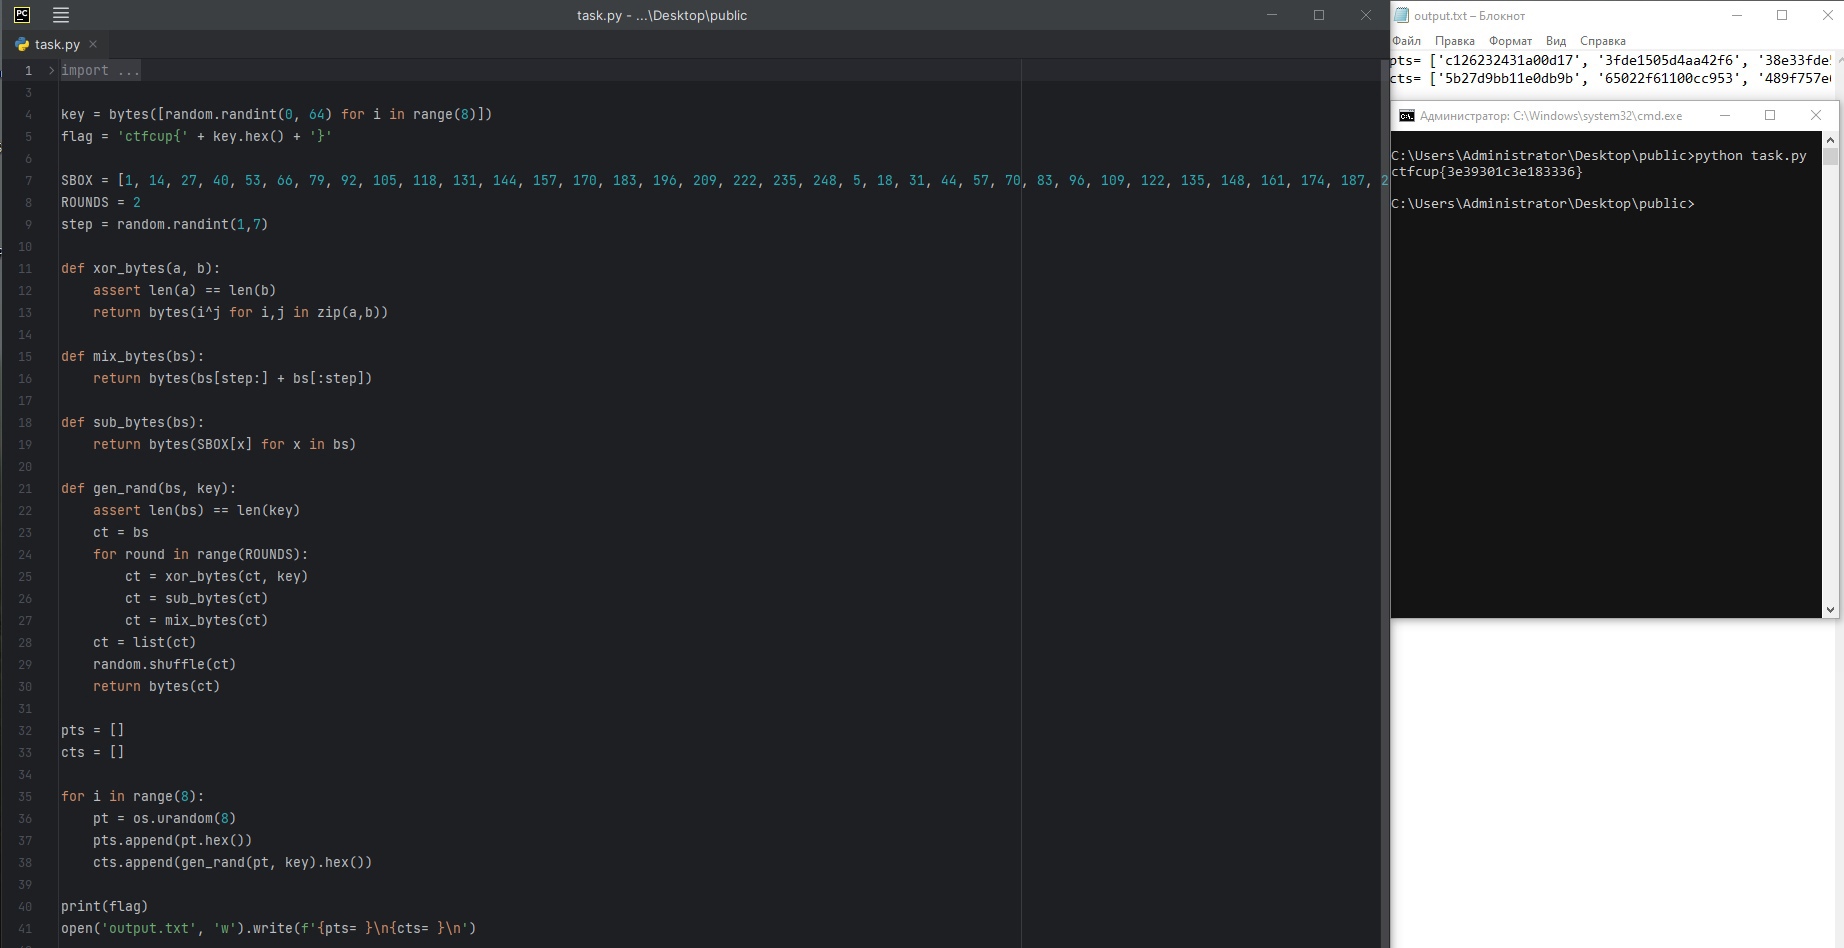Minimize the cmd.exe window
Viewport: 1844px width, 948px height.
pos(1724,115)
